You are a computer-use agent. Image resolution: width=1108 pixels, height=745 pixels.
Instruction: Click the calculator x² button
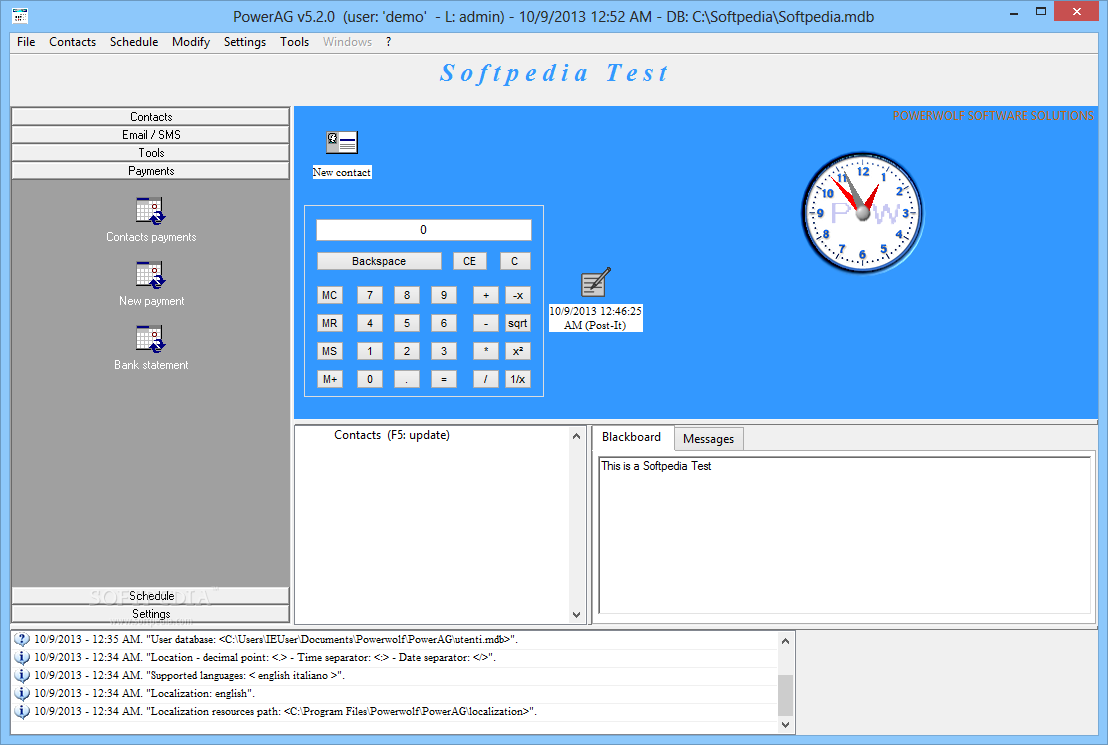517,351
